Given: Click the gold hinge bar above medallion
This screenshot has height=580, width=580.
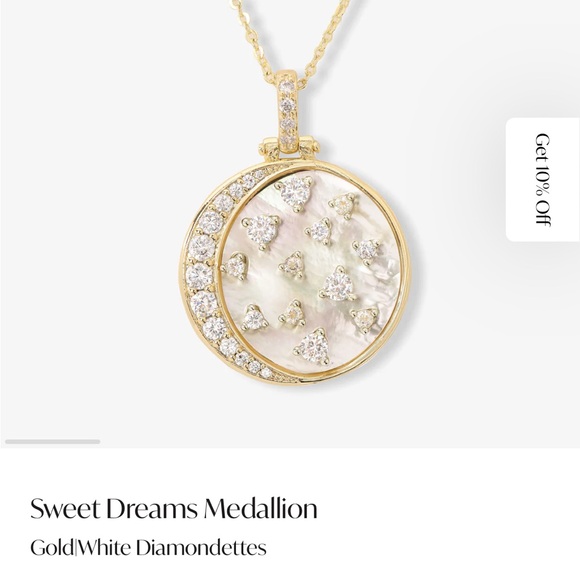Looking at the screenshot, I should pyautogui.click(x=288, y=146).
